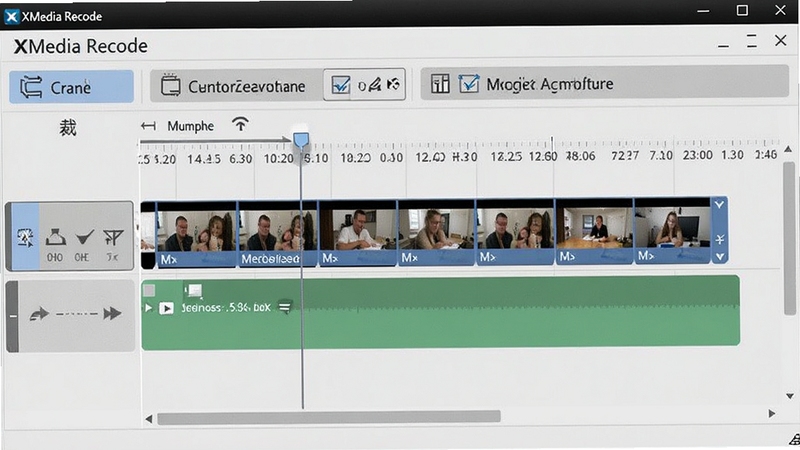Minimize the inner XMedia Recode panel
The image size is (800, 450).
(x=723, y=45)
